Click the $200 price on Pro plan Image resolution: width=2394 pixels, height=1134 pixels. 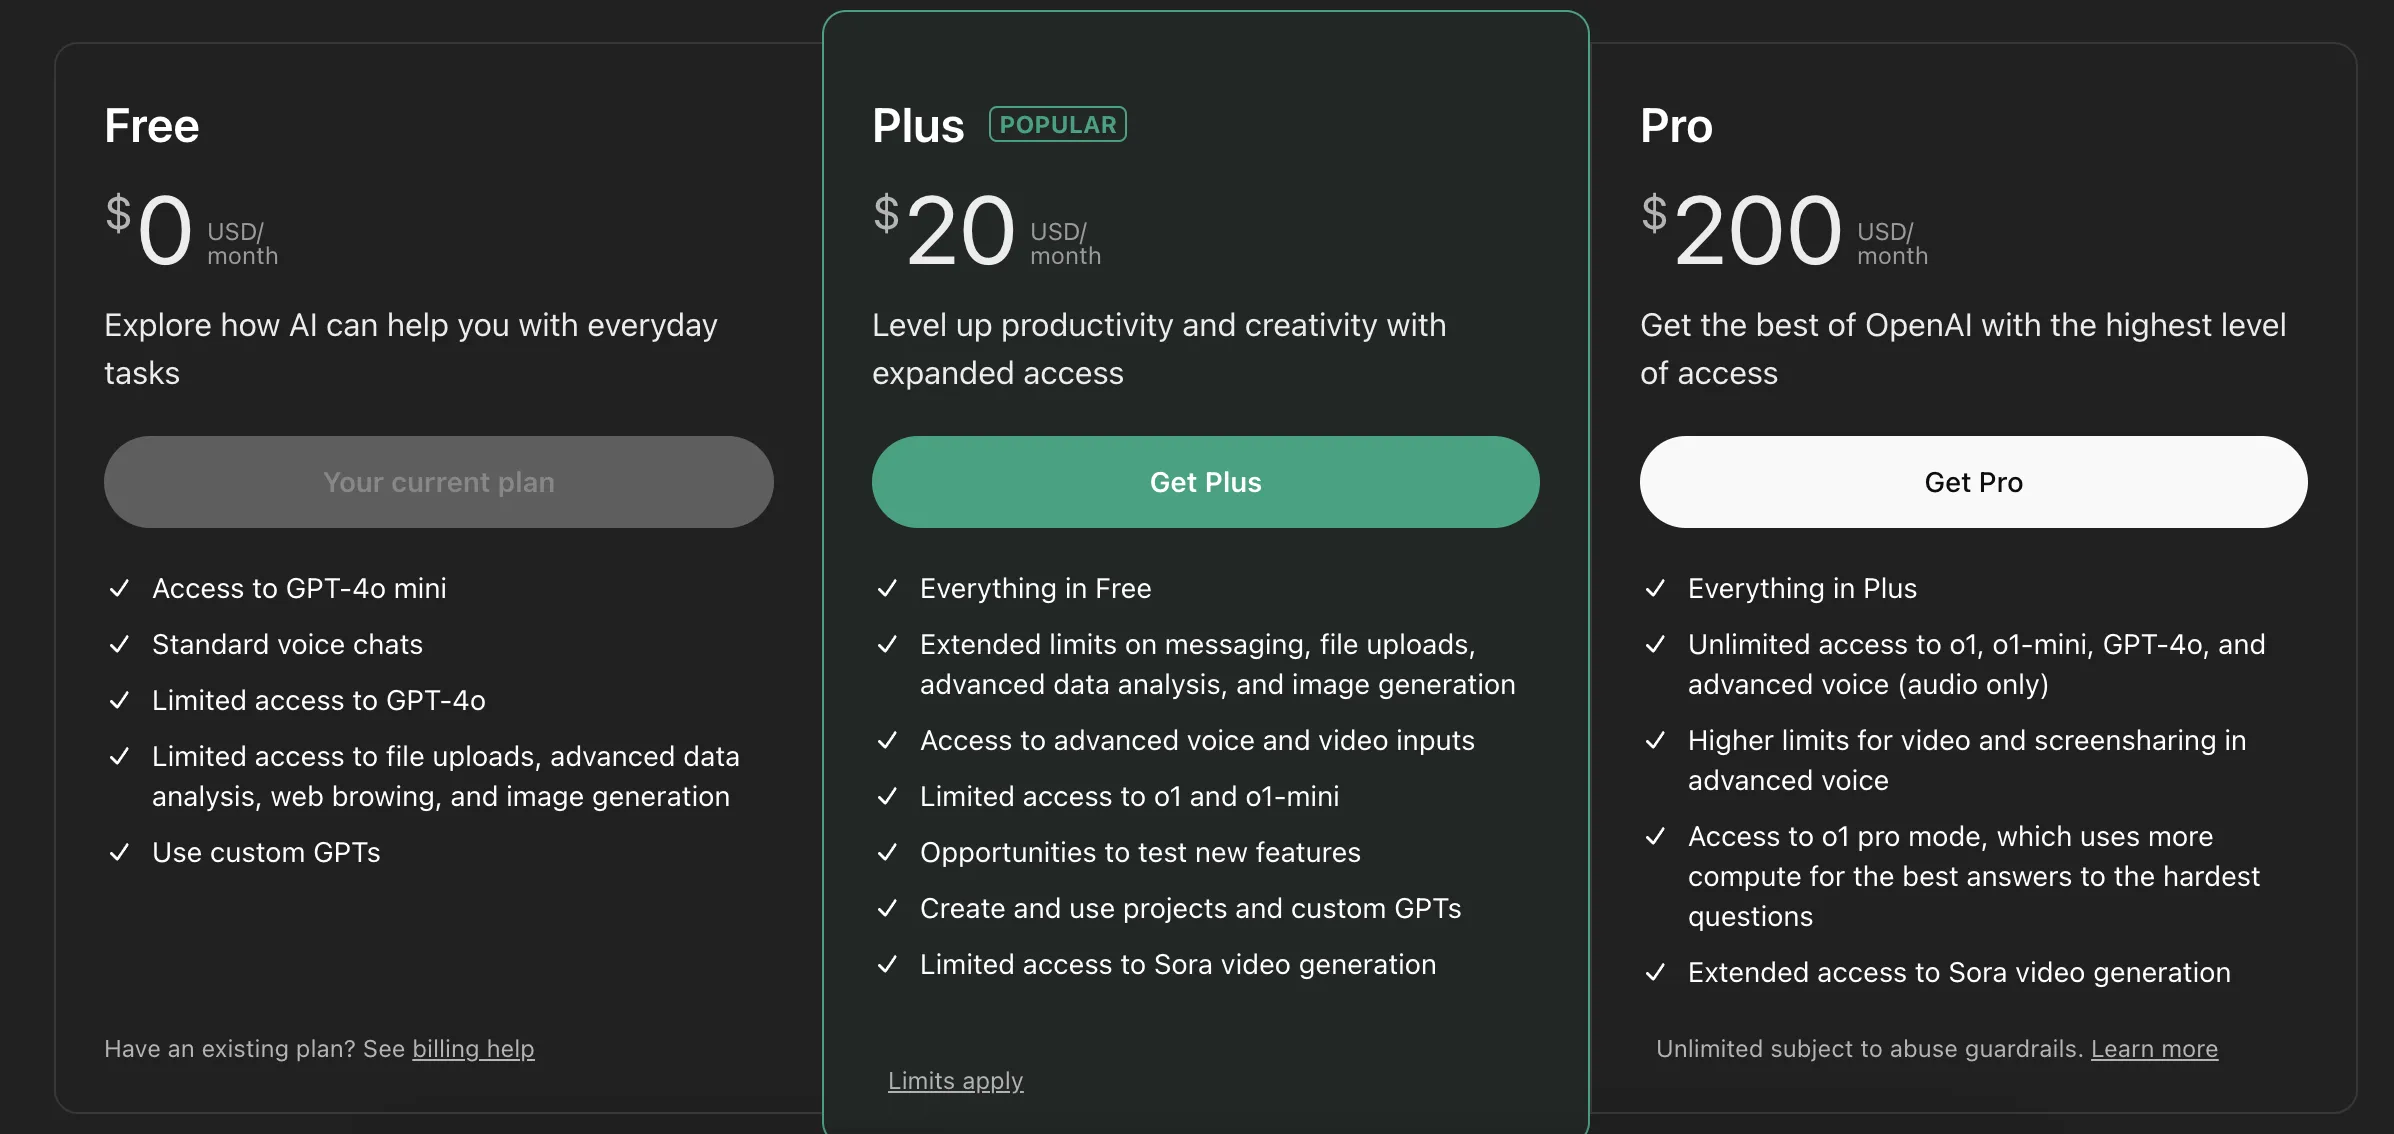pos(1756,232)
